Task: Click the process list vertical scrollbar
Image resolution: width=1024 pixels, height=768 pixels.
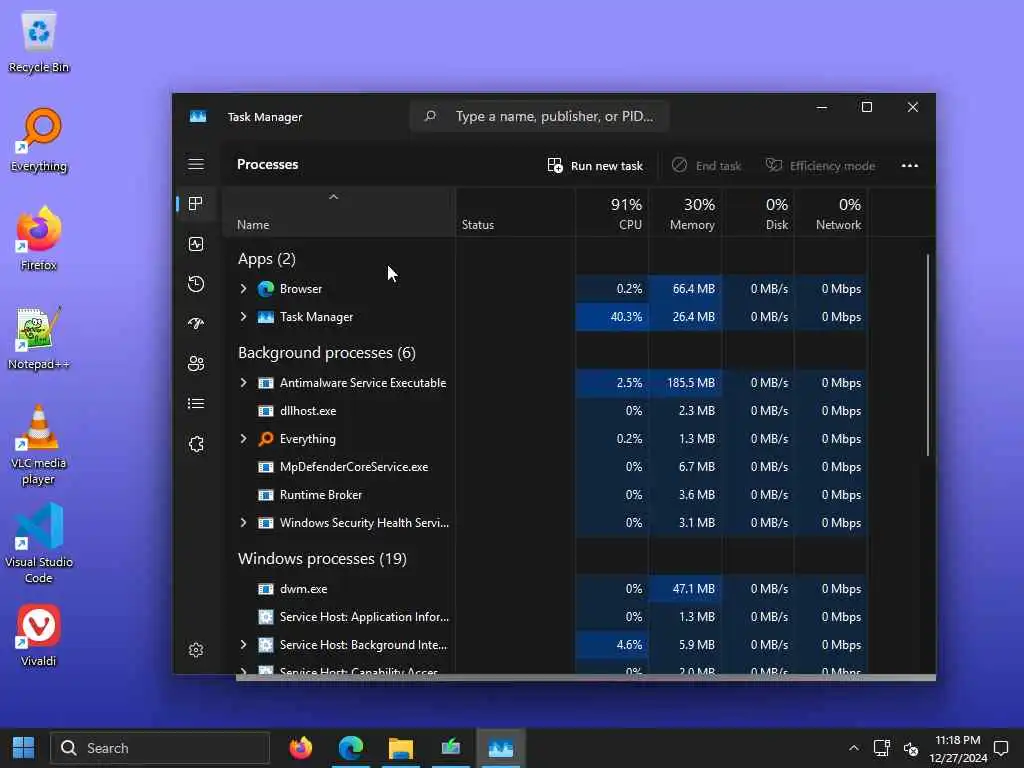Action: pos(927,355)
